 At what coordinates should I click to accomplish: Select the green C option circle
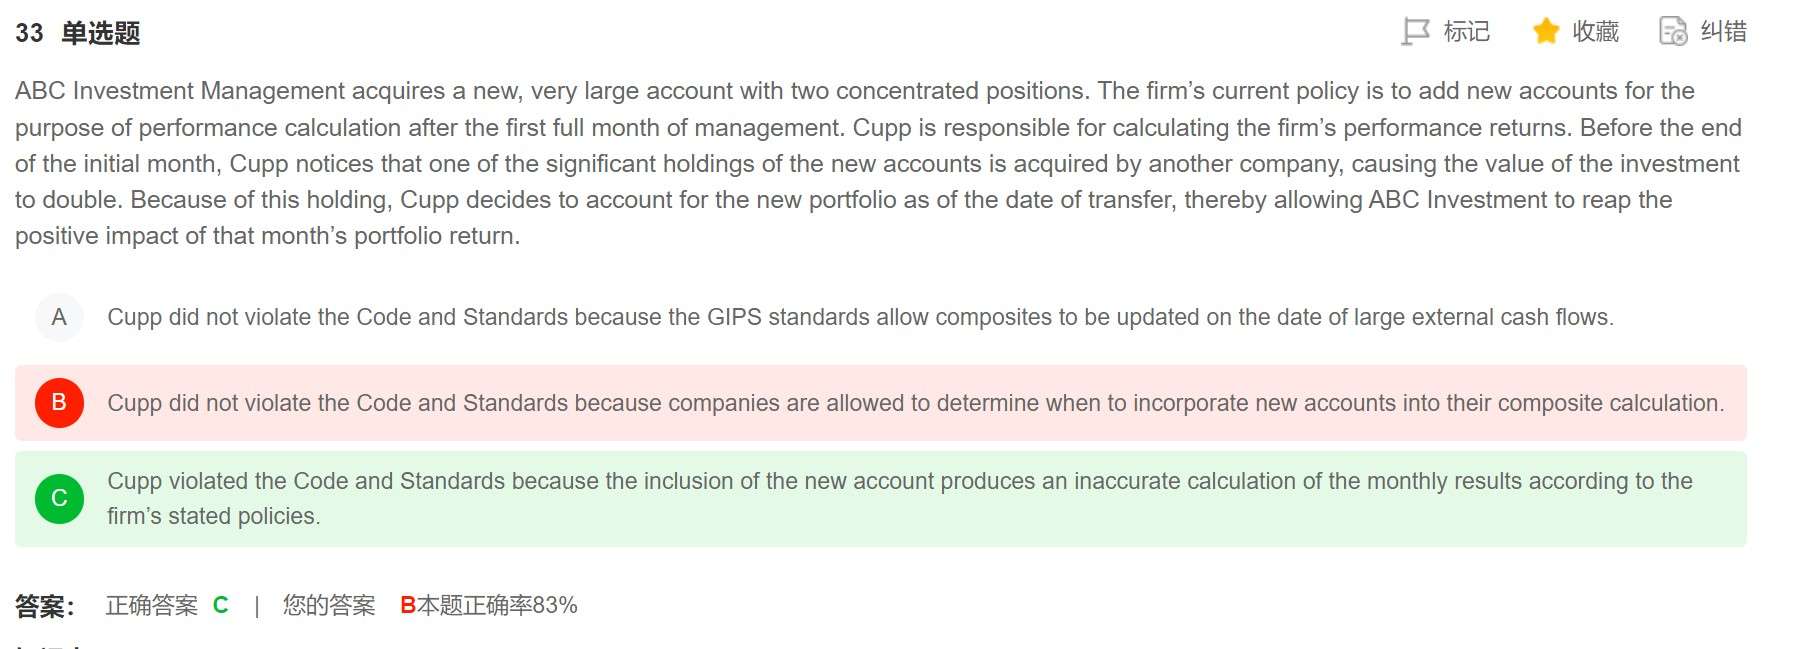point(59,498)
